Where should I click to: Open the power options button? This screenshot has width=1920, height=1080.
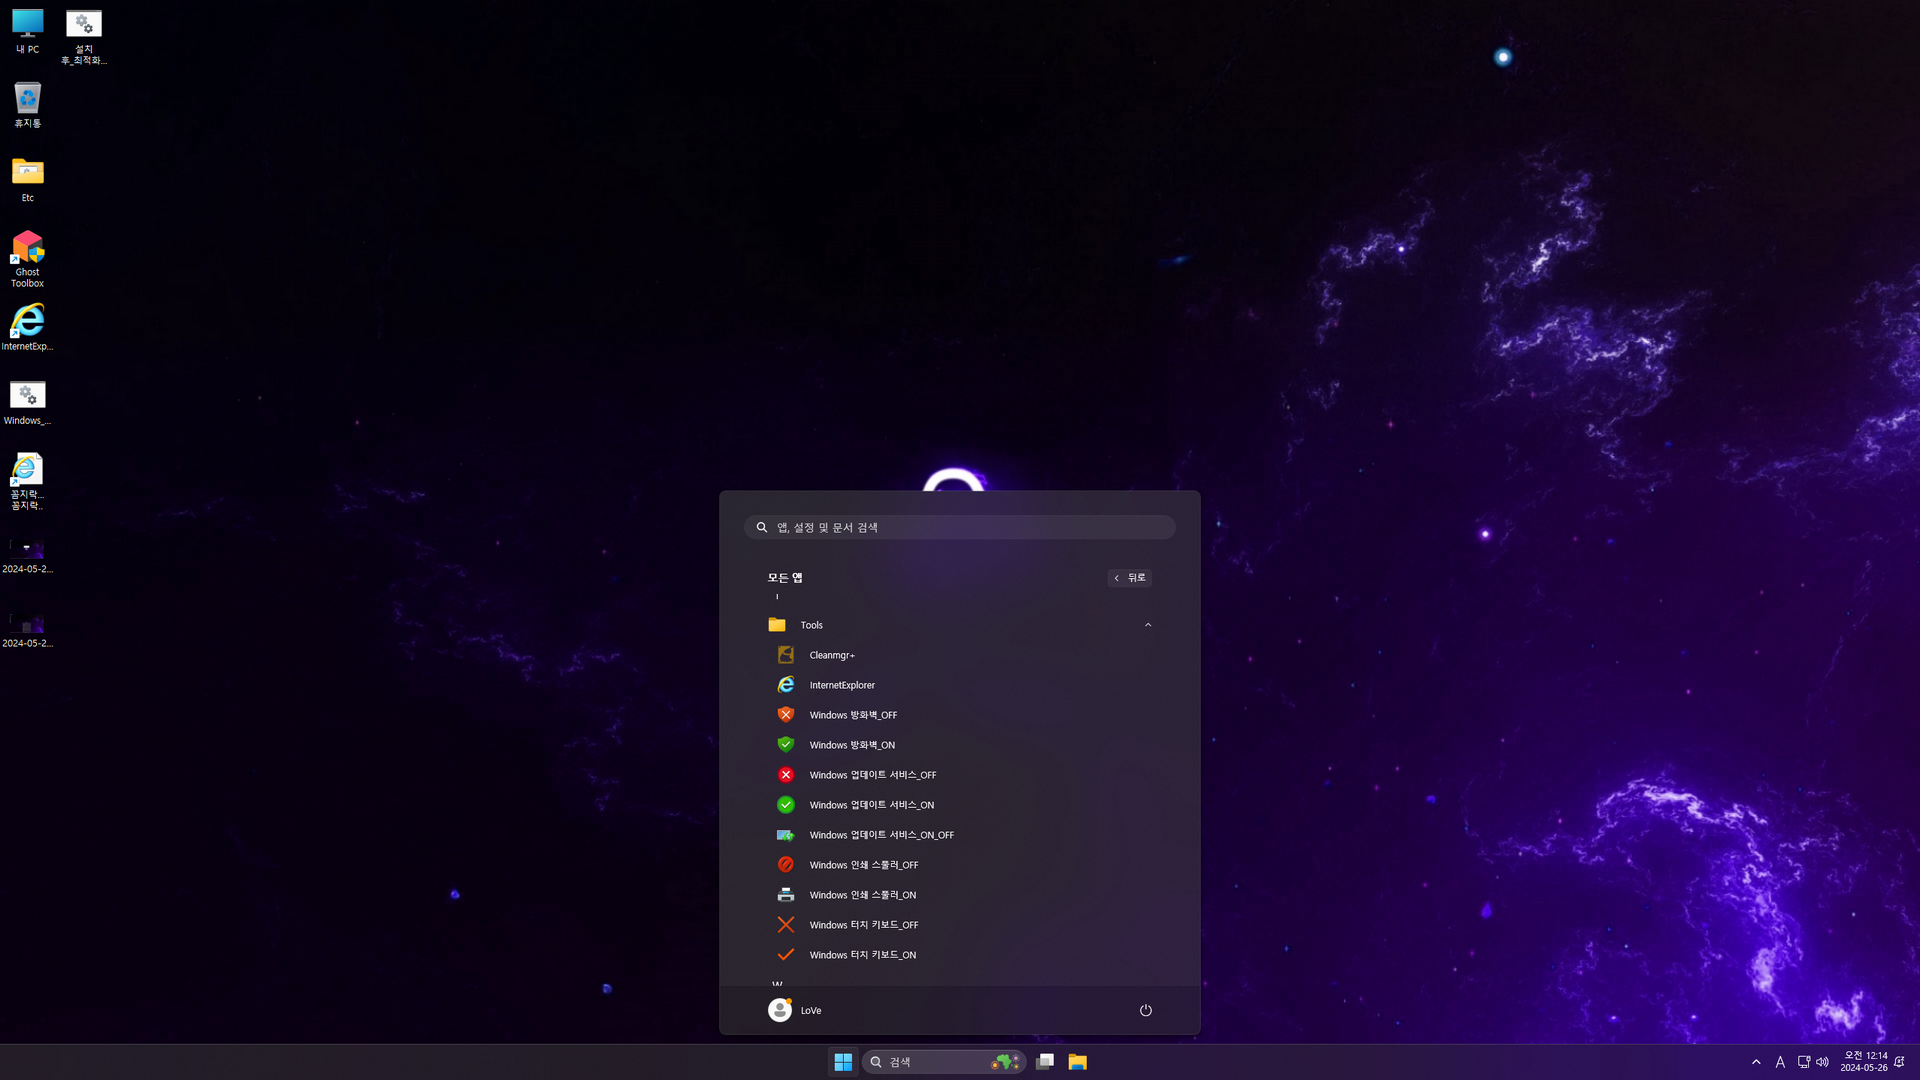tap(1146, 1010)
